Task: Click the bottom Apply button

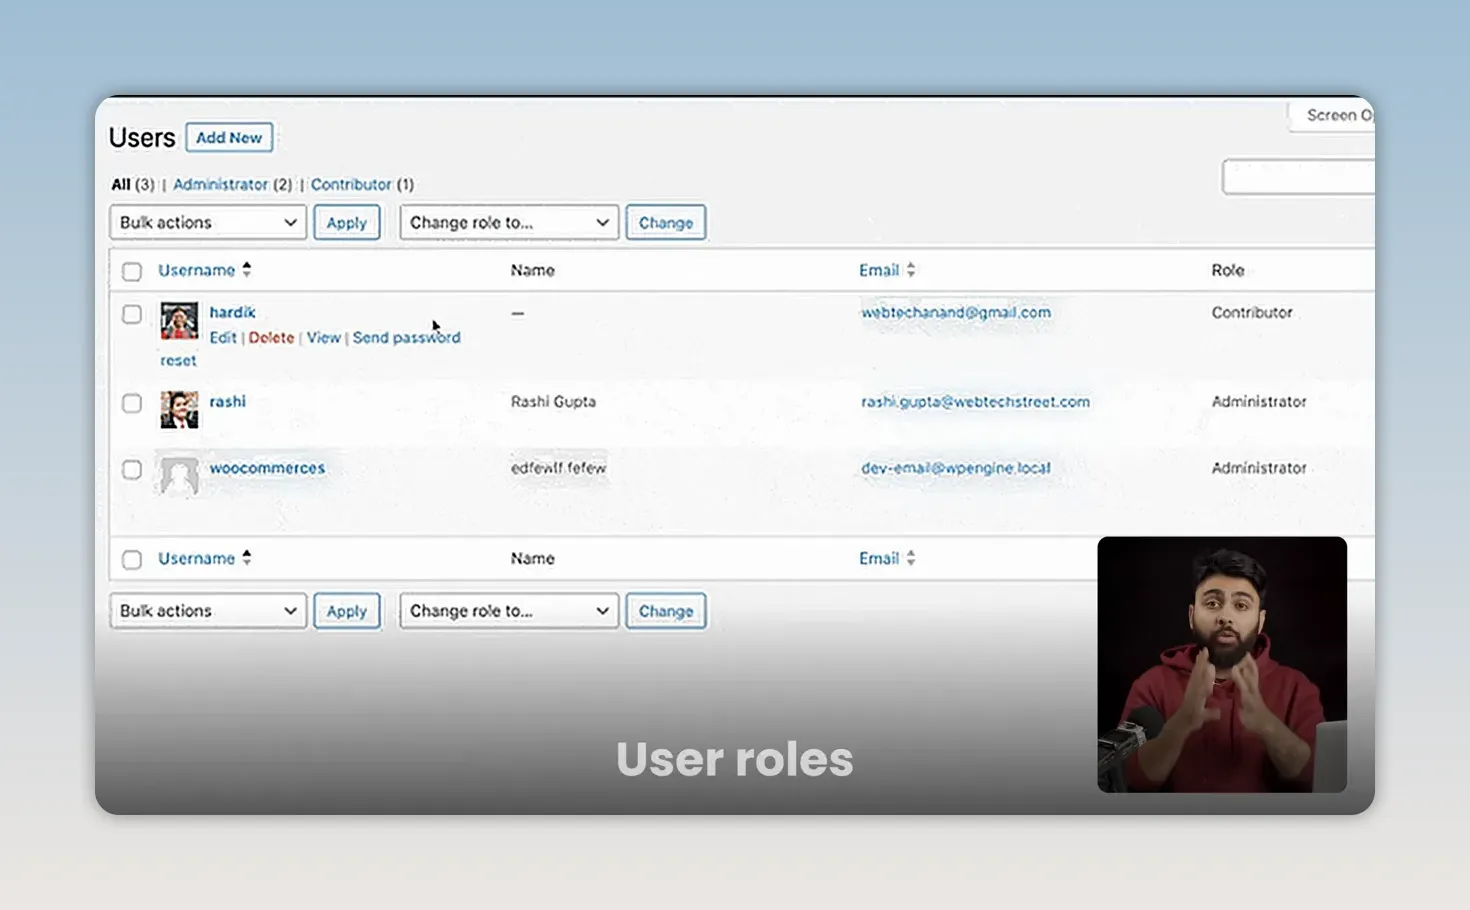Action: pos(347,610)
